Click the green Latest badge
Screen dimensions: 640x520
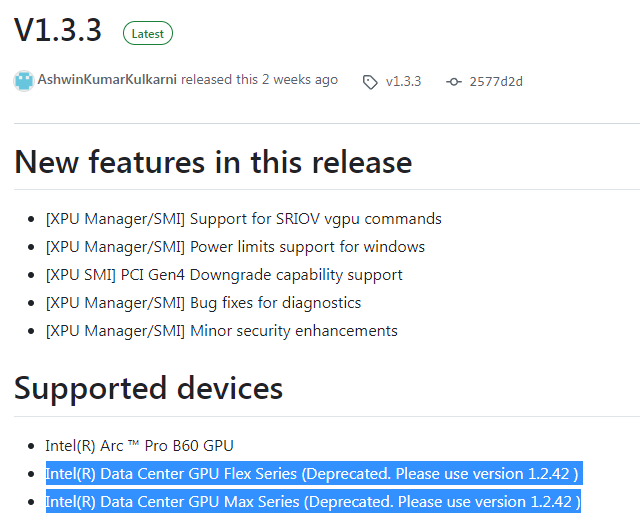[x=147, y=33]
